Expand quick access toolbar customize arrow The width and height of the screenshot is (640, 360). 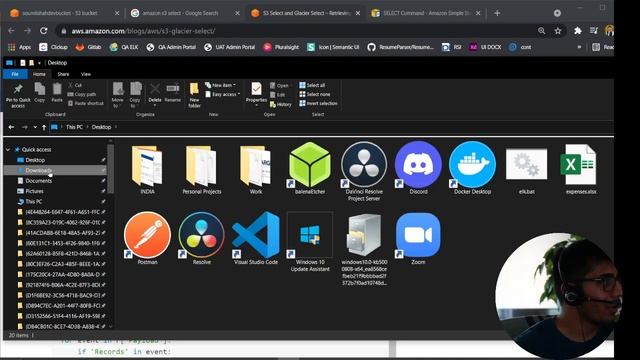coord(39,63)
